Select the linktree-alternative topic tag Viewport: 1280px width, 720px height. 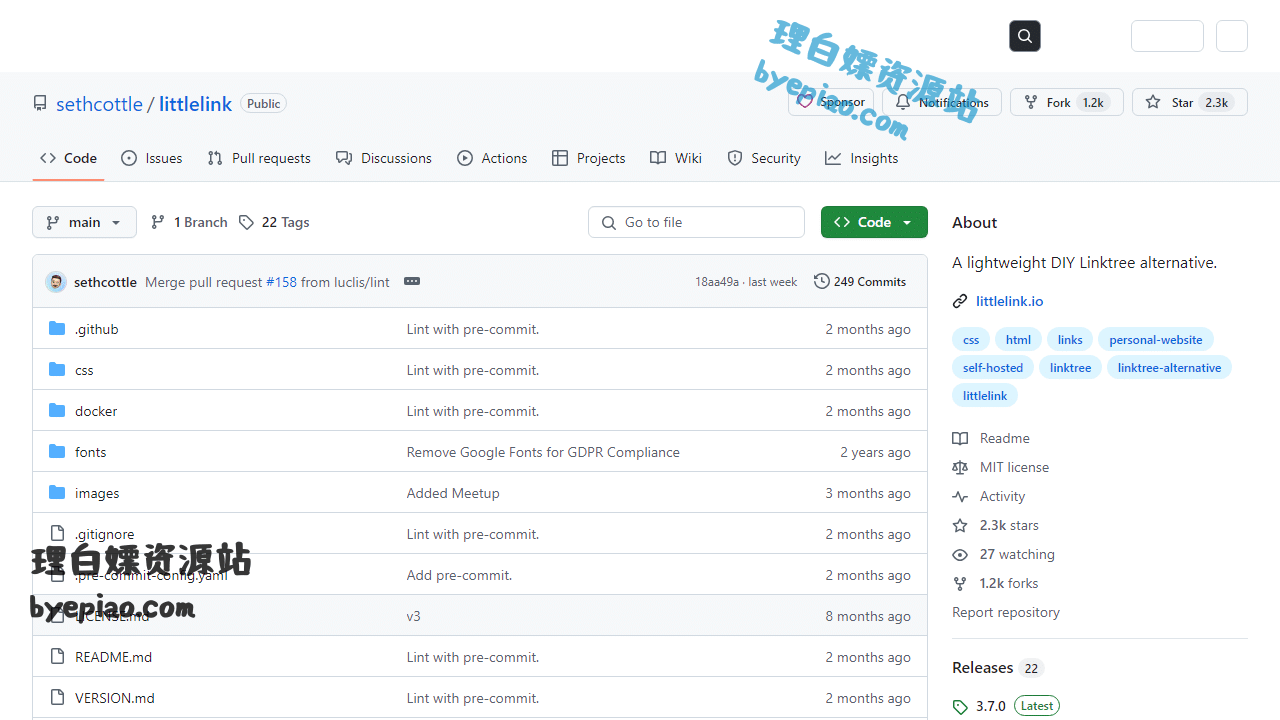(1169, 368)
